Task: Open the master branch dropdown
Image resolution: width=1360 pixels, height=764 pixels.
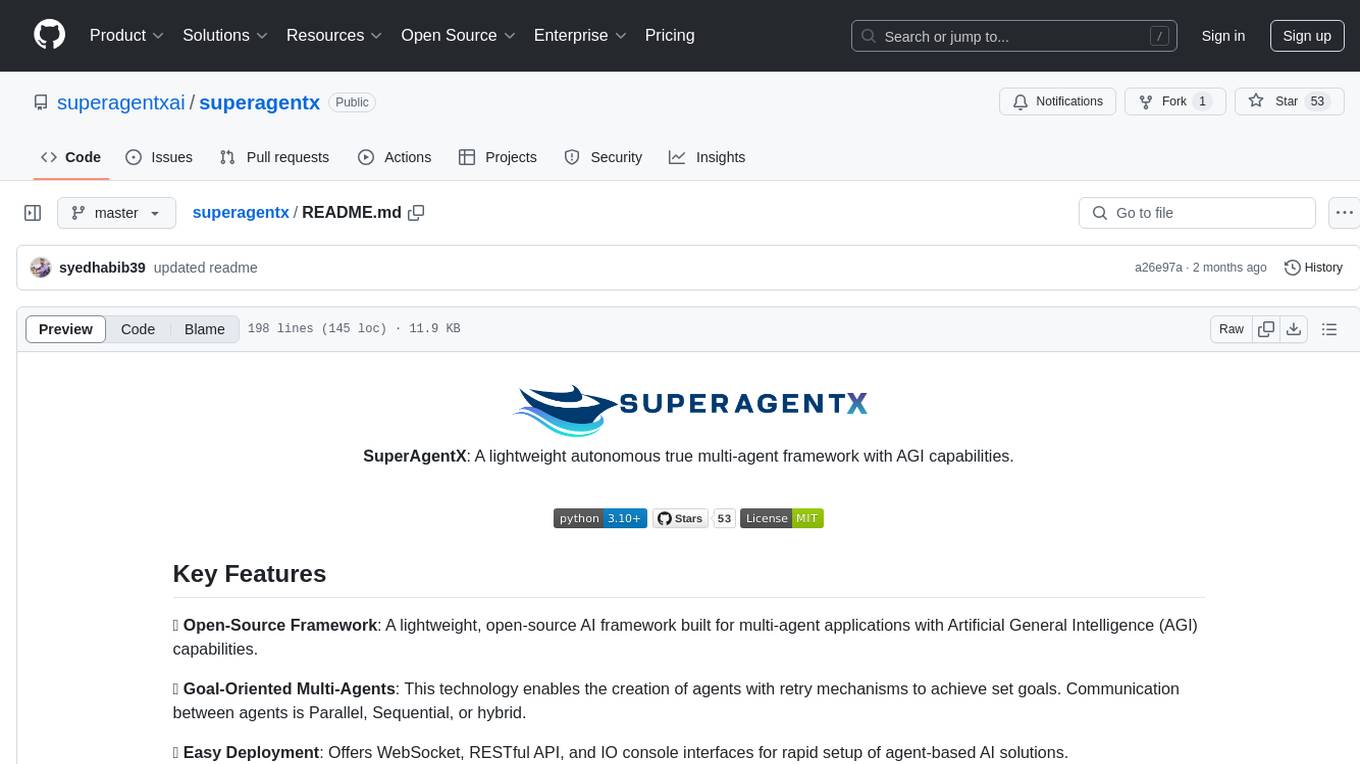Action: click(x=116, y=213)
